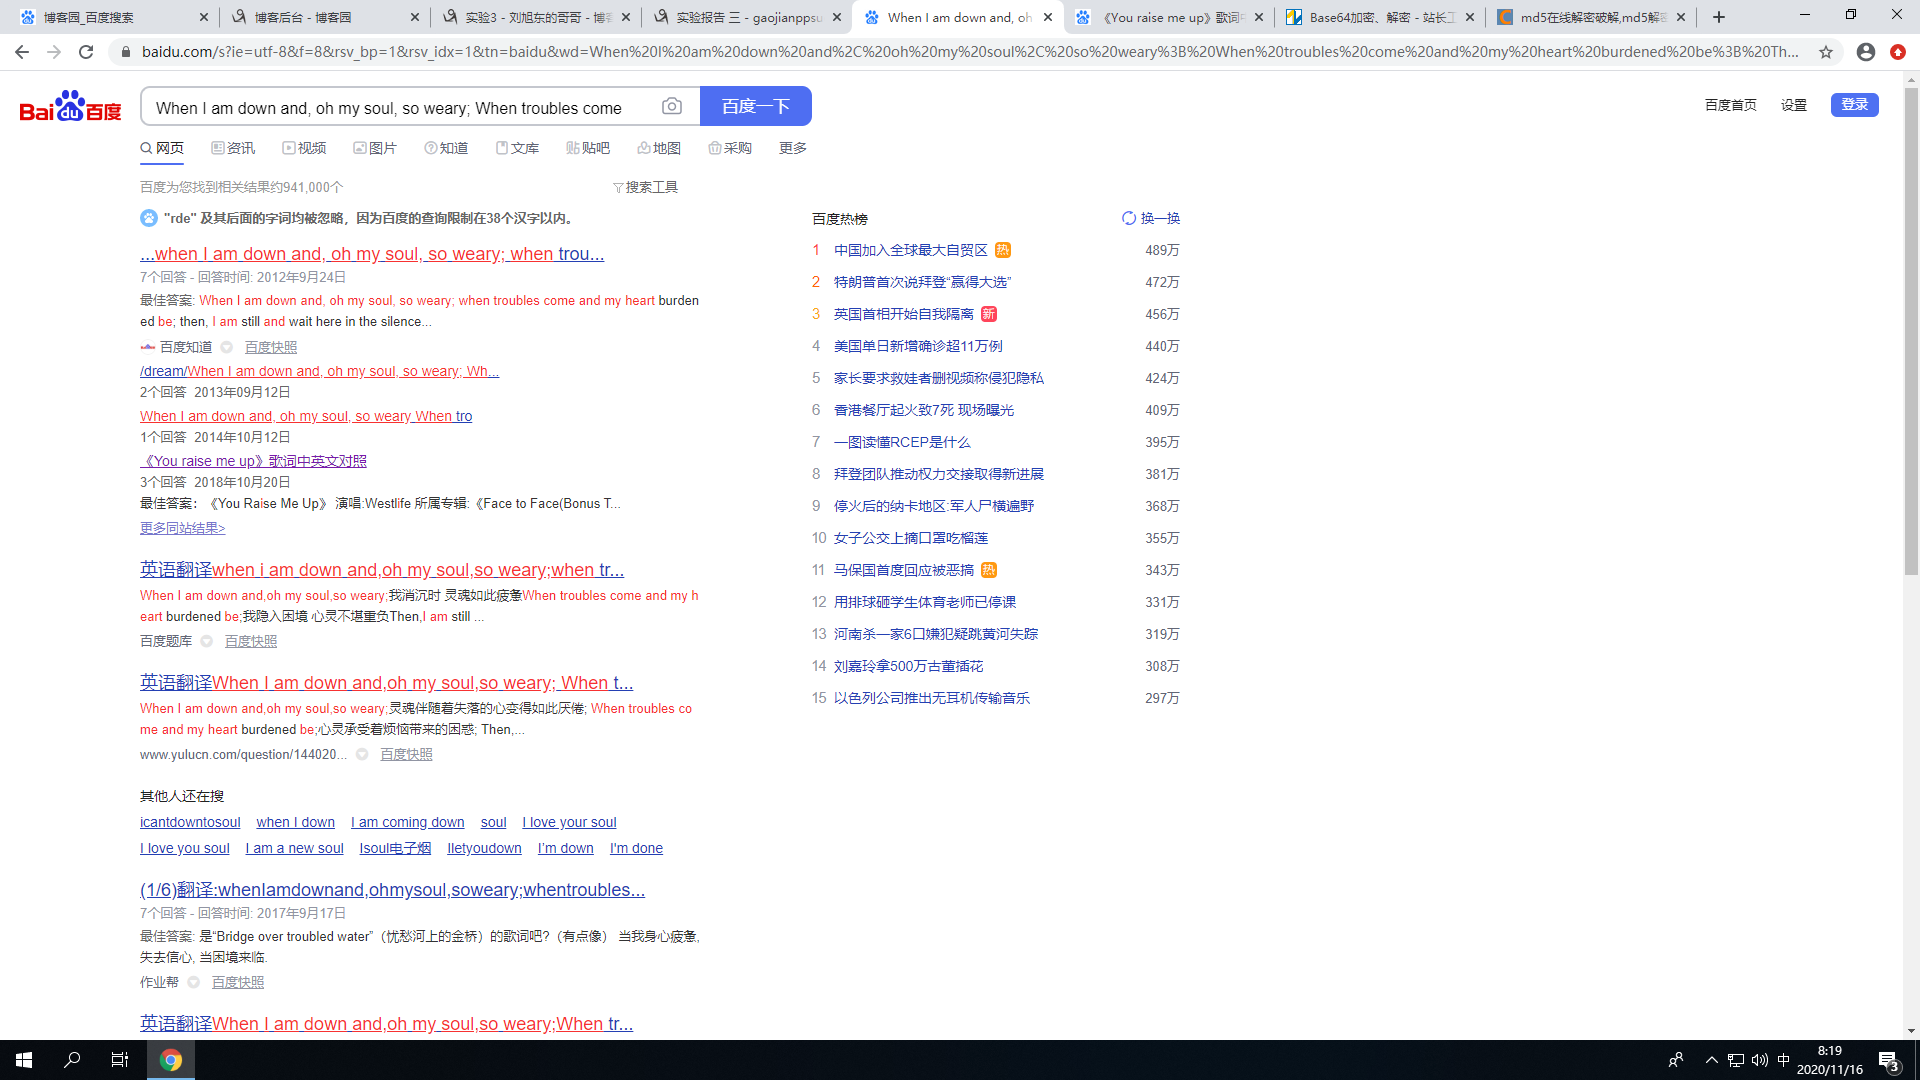Click the Baidu logo
Image resolution: width=1920 pixels, height=1080 pixels.
pos(70,106)
